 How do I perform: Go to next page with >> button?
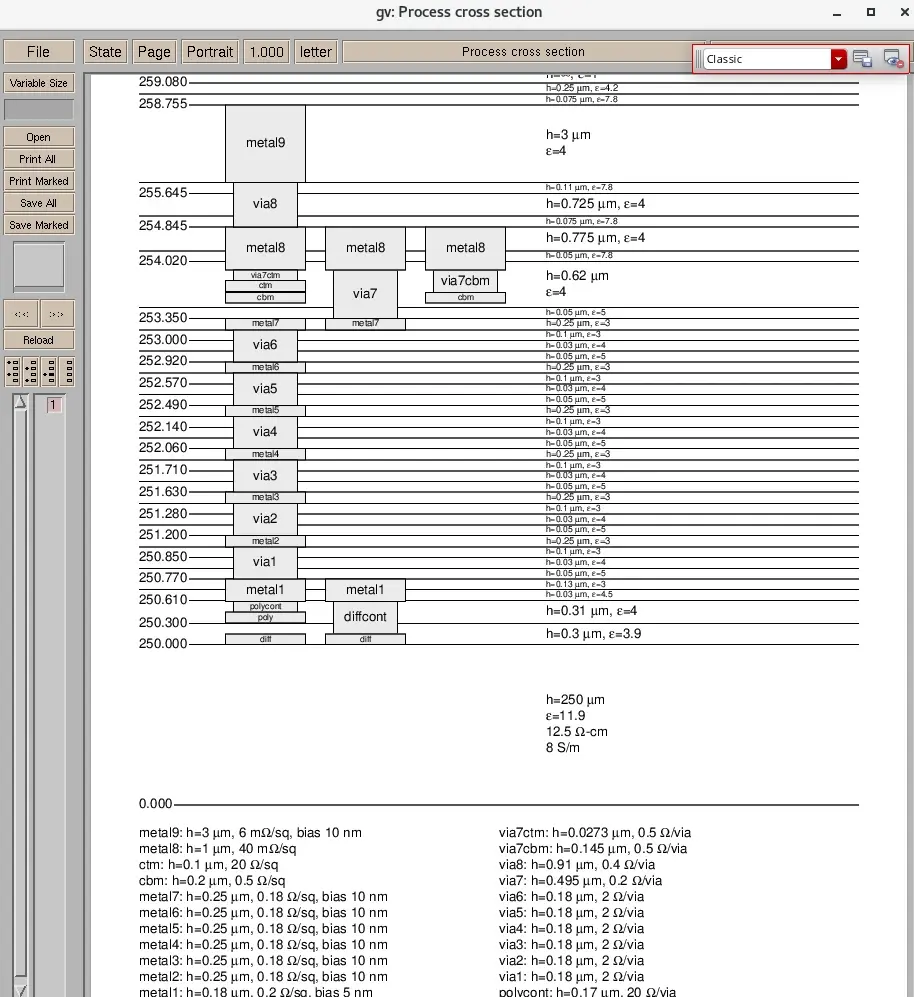57,313
